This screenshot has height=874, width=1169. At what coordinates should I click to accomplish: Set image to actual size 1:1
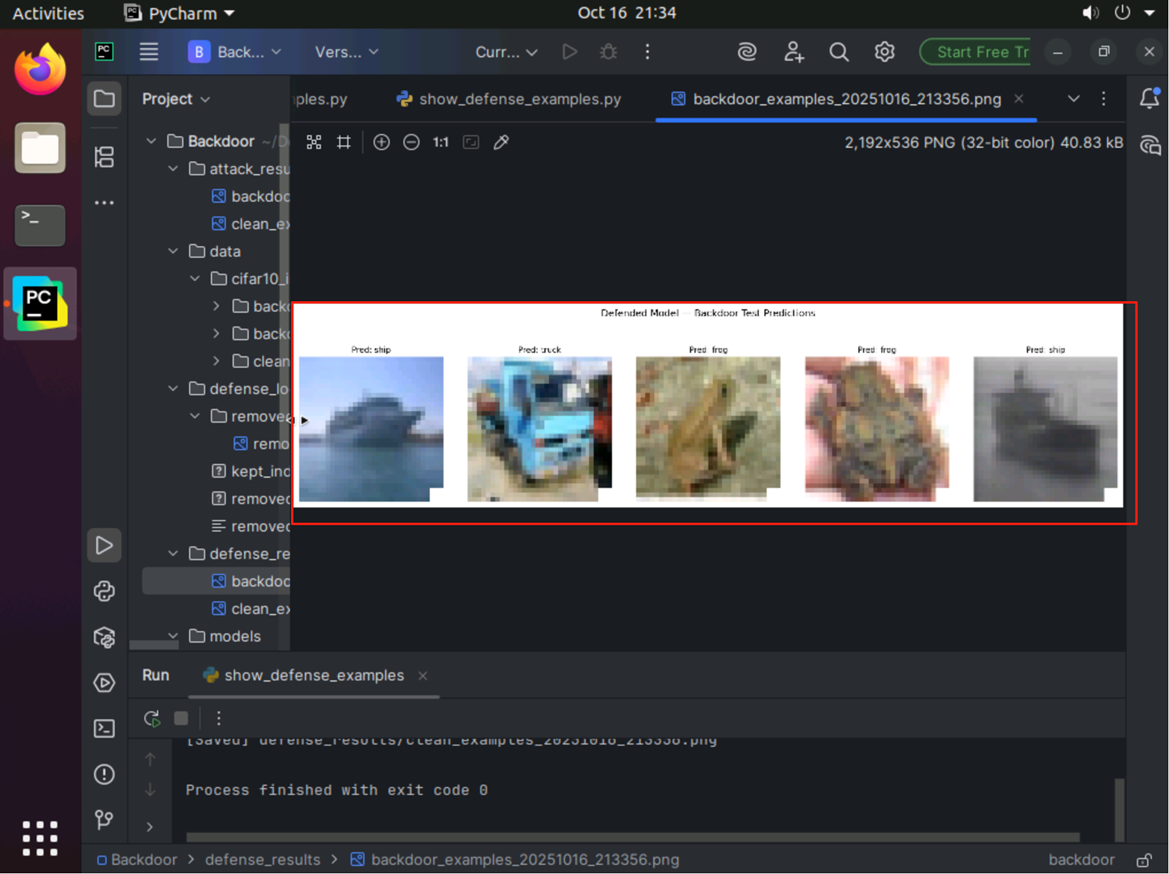441,143
